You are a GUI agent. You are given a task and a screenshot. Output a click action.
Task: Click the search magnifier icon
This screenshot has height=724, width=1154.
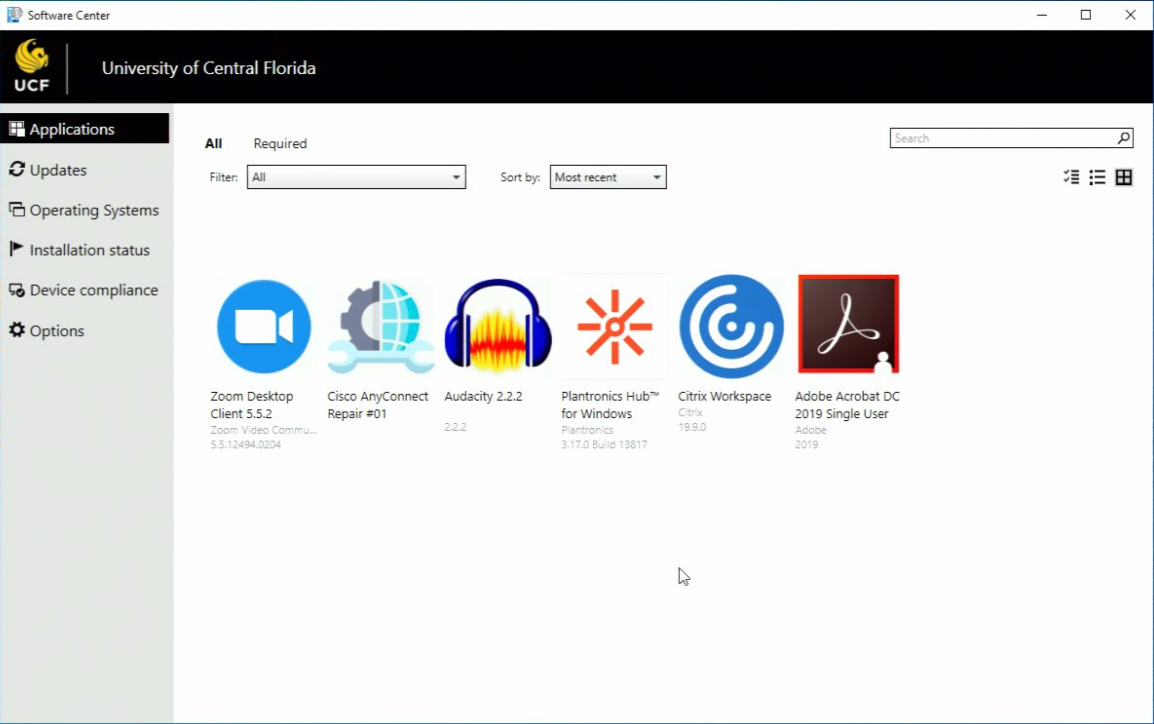[x=1124, y=138]
